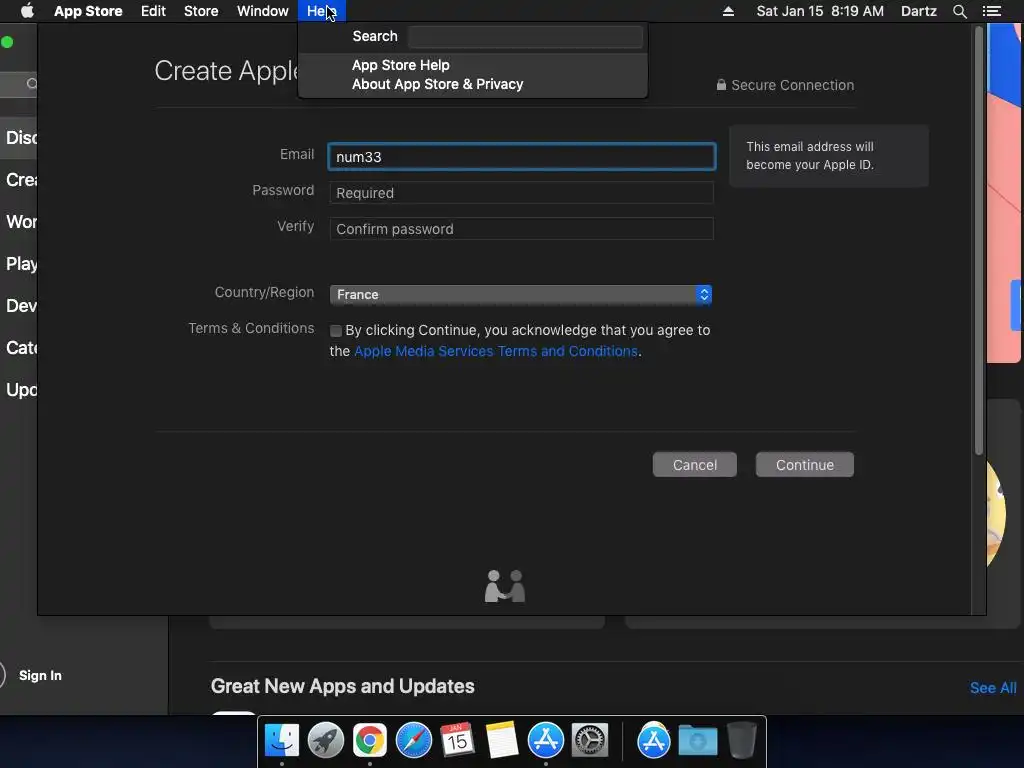Open Notification Center list icon
Image resolution: width=1024 pixels, height=768 pixels.
991,11
